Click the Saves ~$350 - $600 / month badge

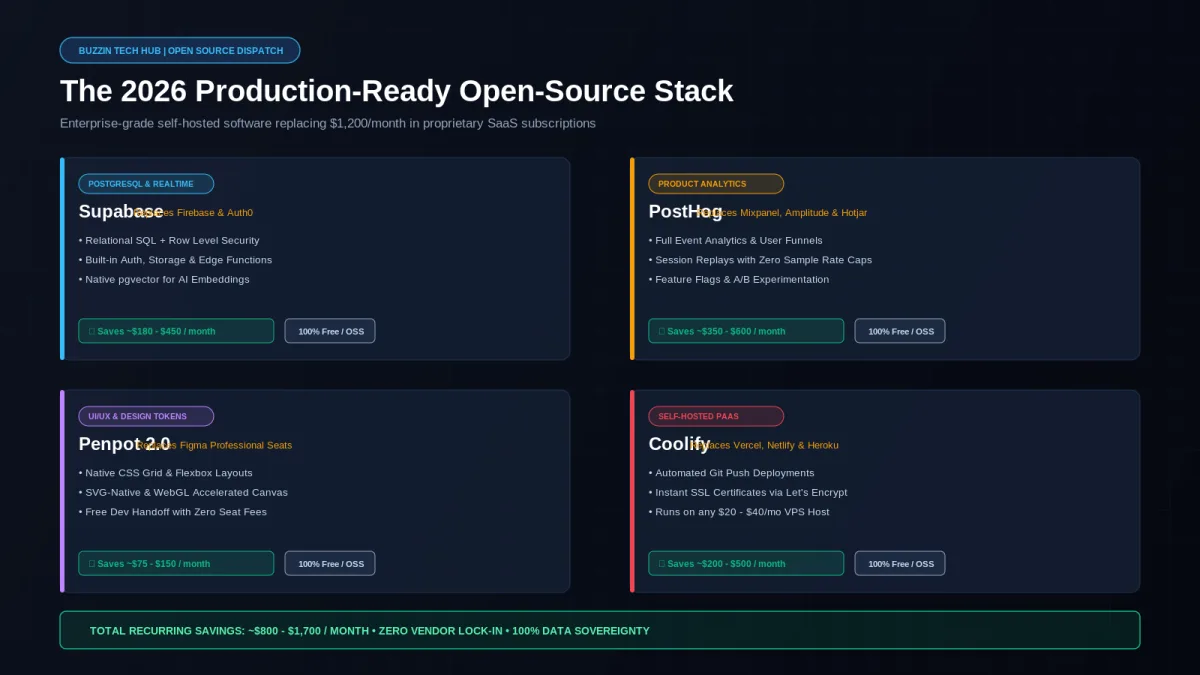point(746,331)
